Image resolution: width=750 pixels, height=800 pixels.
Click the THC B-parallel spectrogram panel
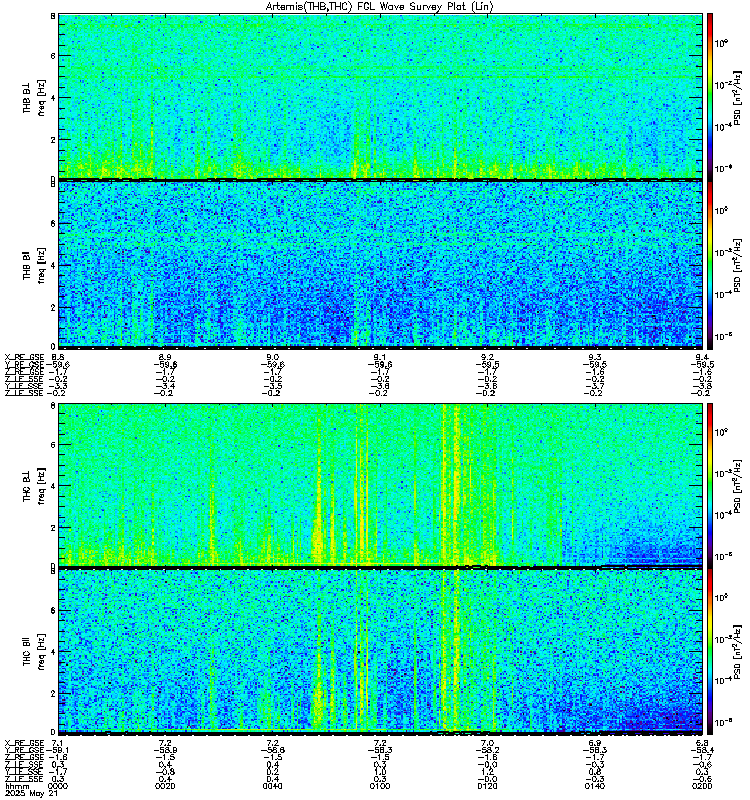click(x=381, y=651)
